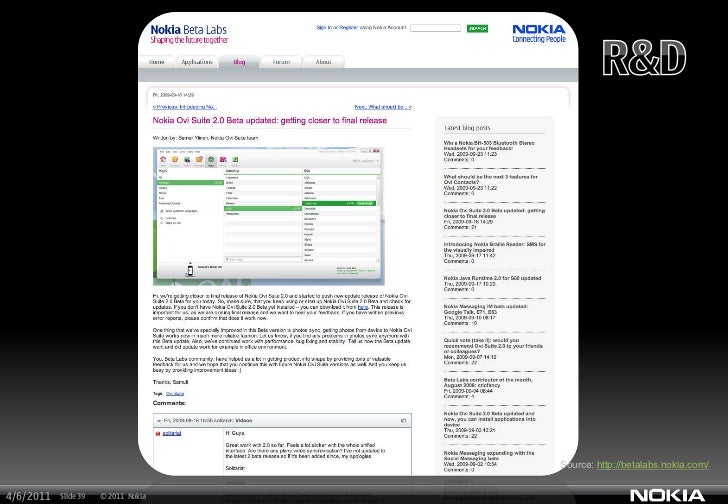Open sidebar 'Ovi Suite 2.0 Beta updated: getting closer' post
This screenshot has width=728, height=504.
(494, 213)
